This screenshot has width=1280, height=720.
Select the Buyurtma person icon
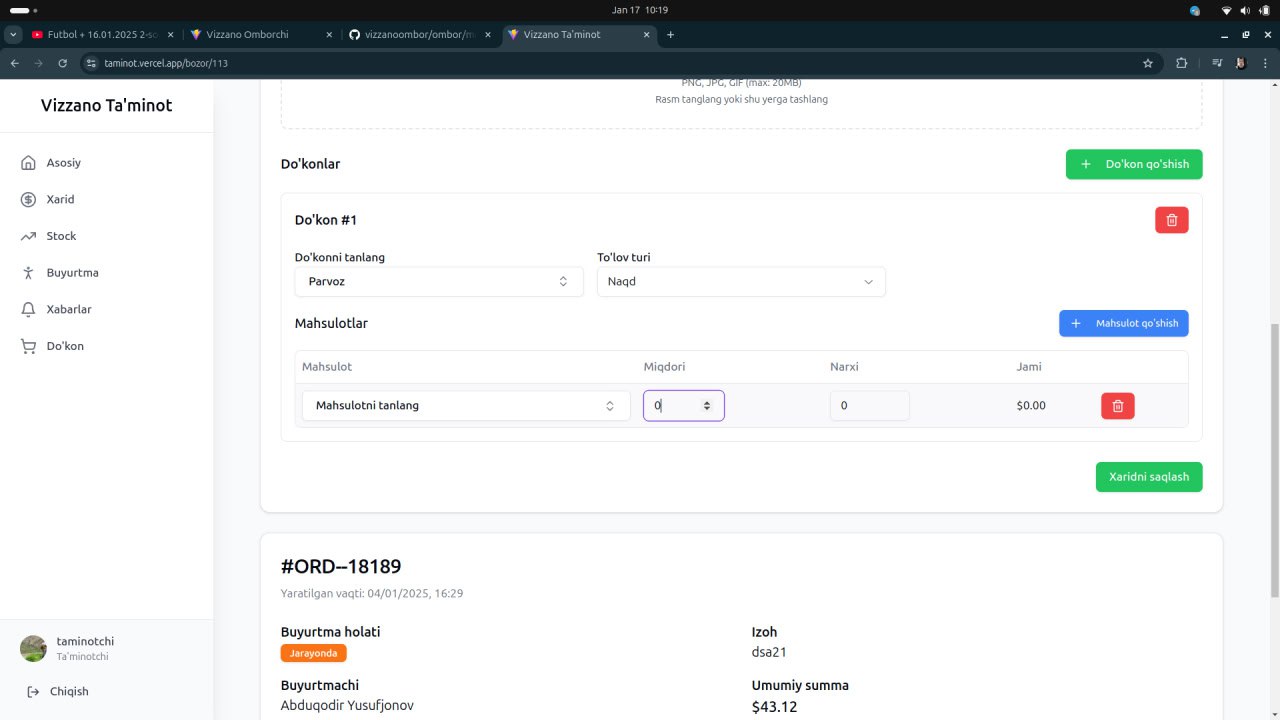[28, 273]
